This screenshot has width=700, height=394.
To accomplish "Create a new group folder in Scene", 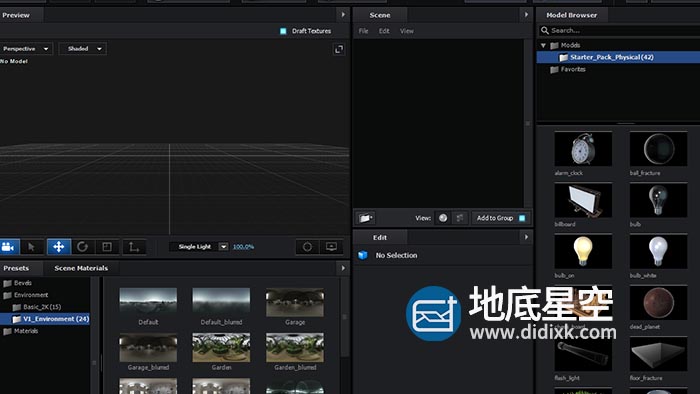I will pyautogui.click(x=366, y=218).
